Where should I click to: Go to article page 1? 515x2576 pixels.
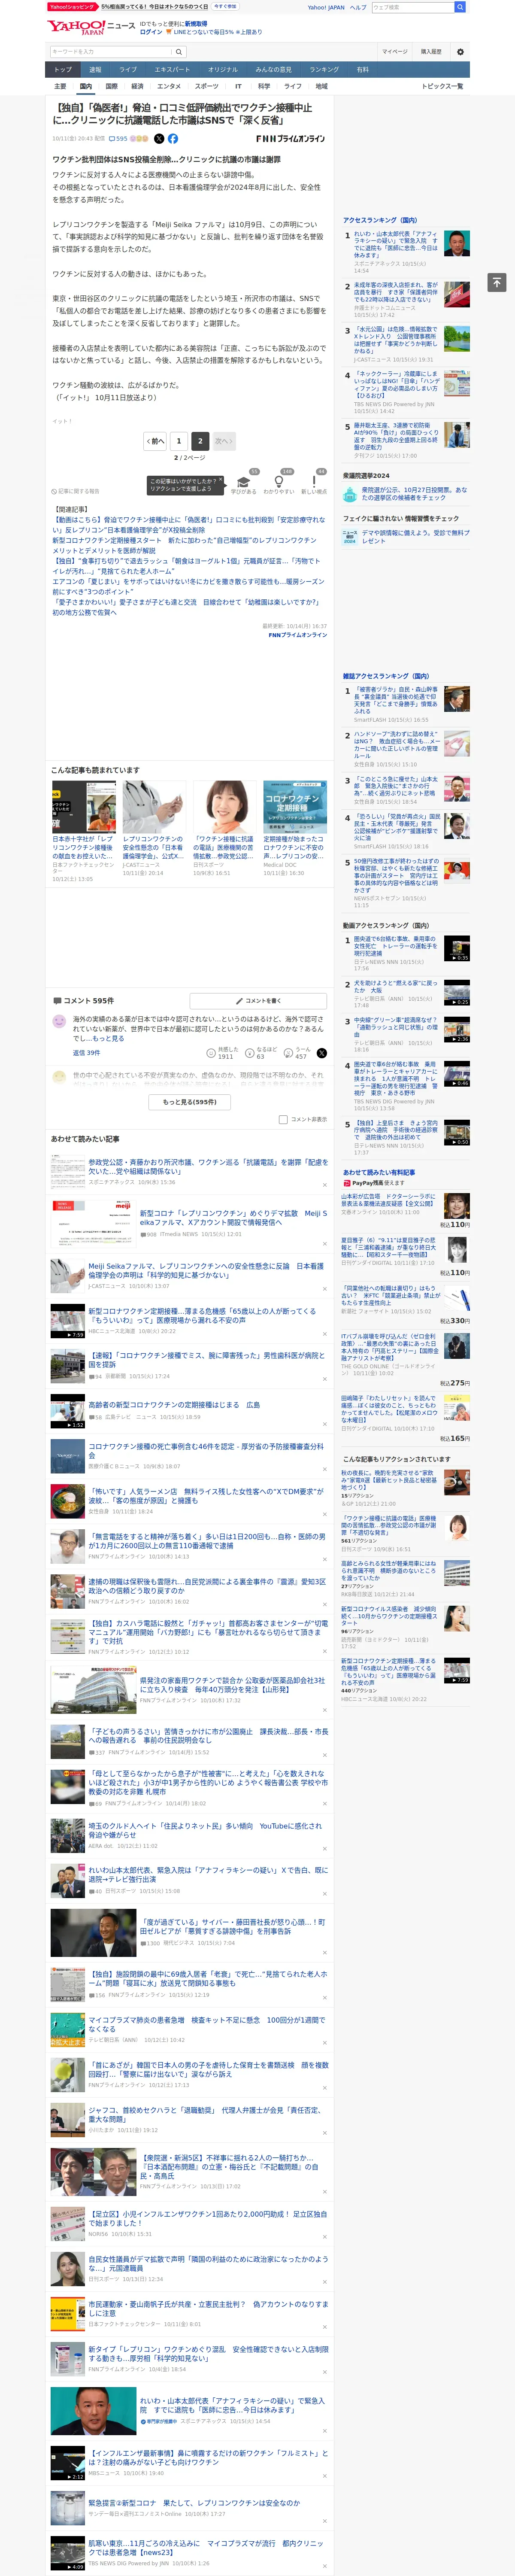tap(178, 441)
